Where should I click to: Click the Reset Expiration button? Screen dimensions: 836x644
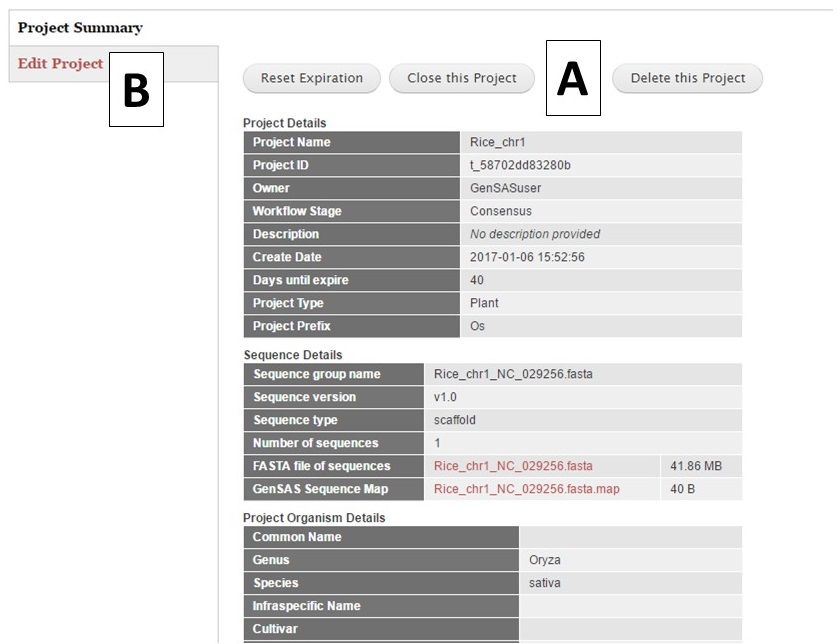click(311, 78)
